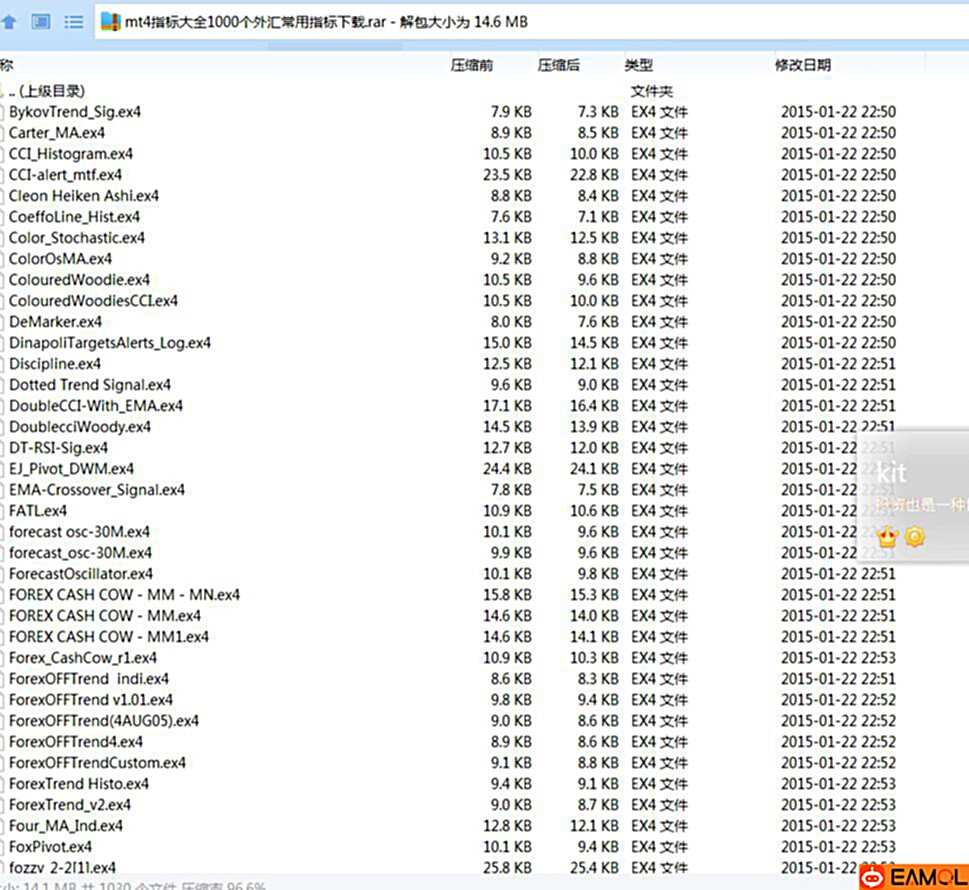Select file BykovTrend_Sig.ex4

(x=75, y=112)
